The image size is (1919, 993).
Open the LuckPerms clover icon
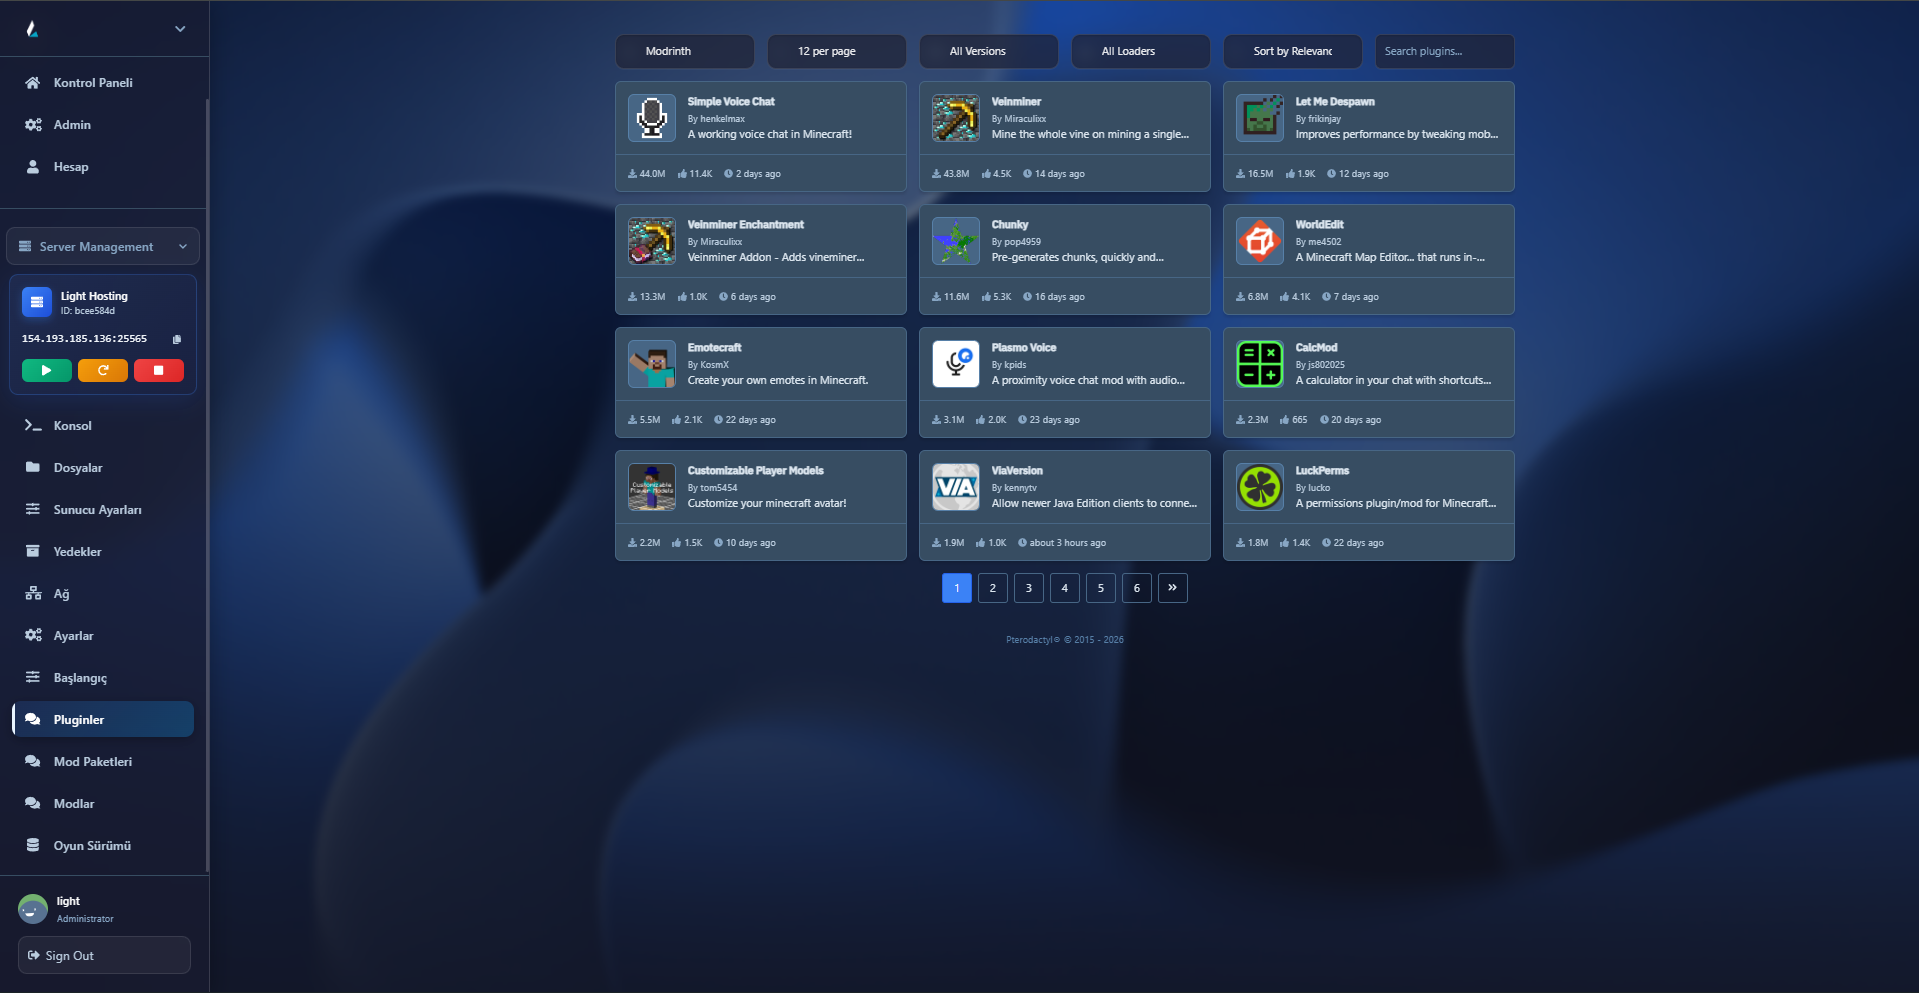pos(1259,487)
